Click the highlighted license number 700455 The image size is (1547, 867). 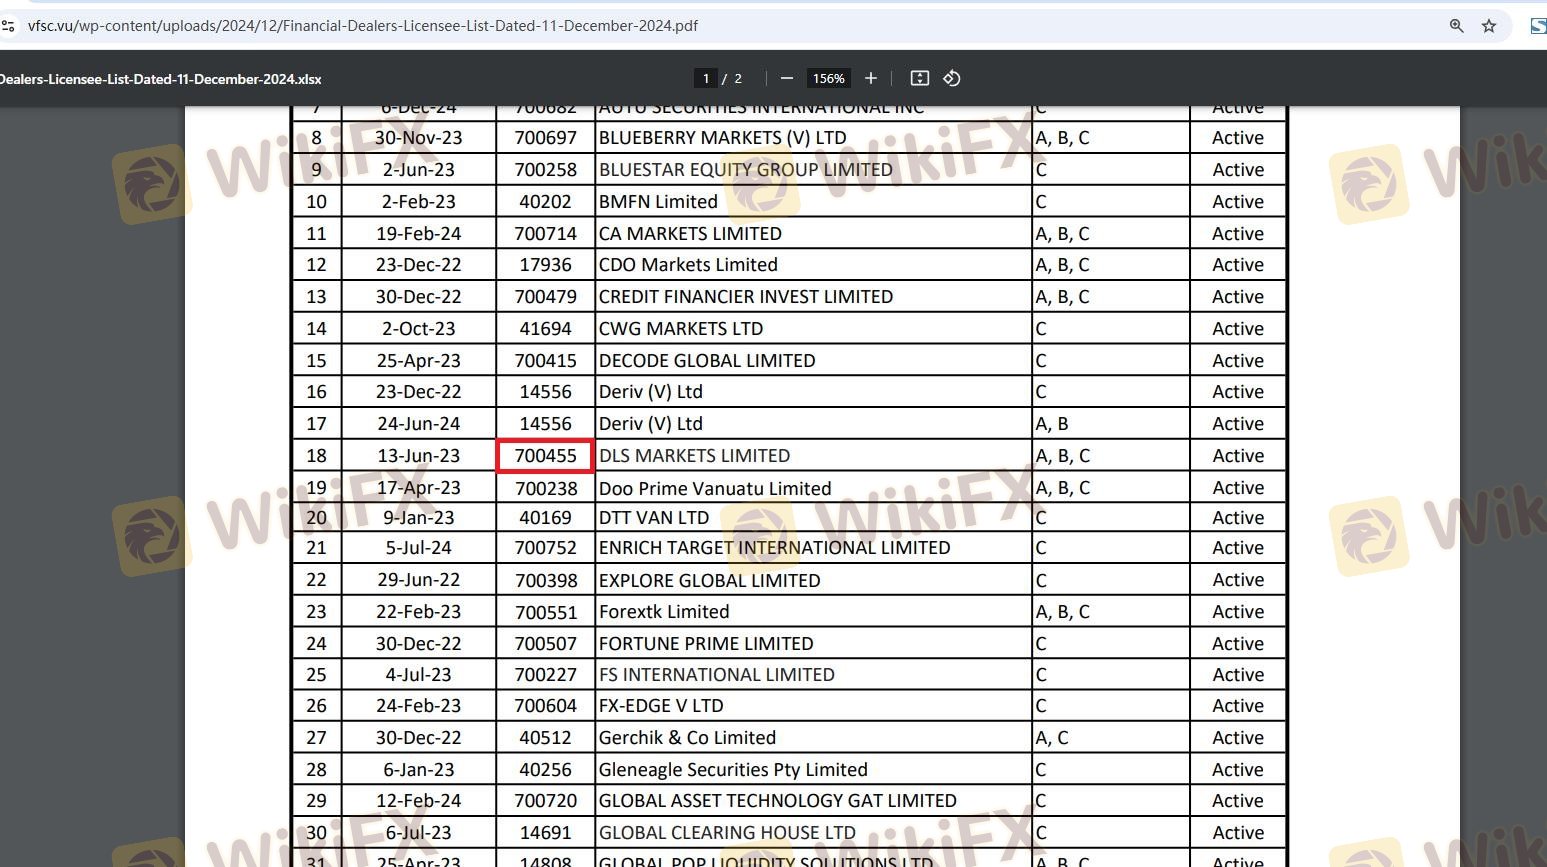click(x=545, y=456)
